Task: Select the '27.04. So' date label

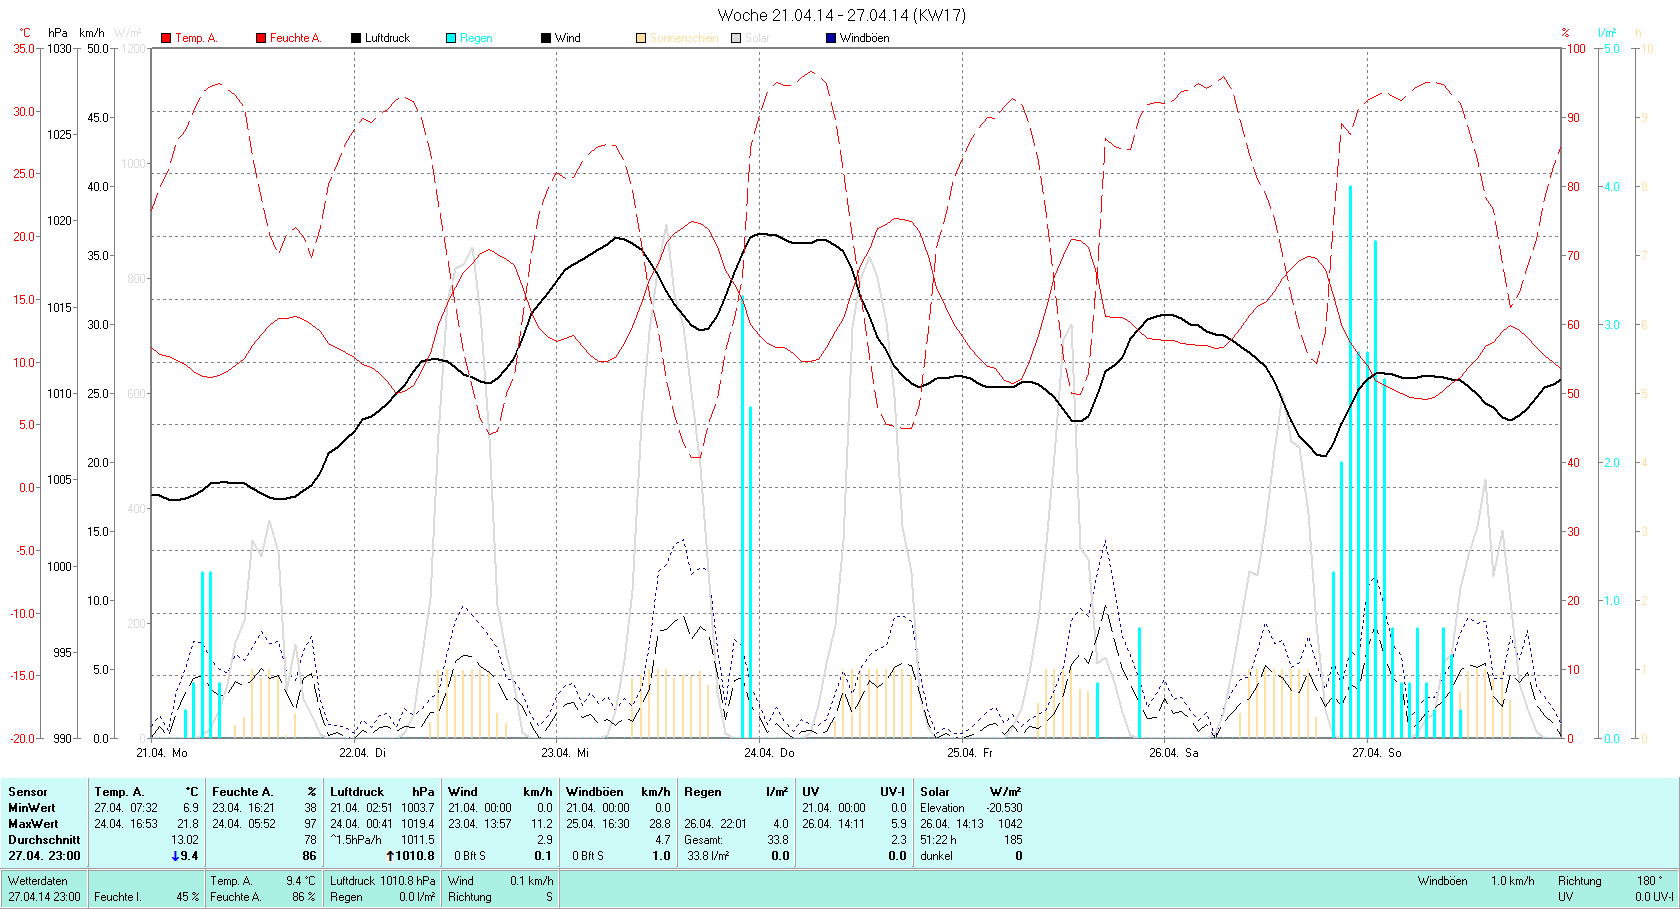Action: tap(1377, 753)
